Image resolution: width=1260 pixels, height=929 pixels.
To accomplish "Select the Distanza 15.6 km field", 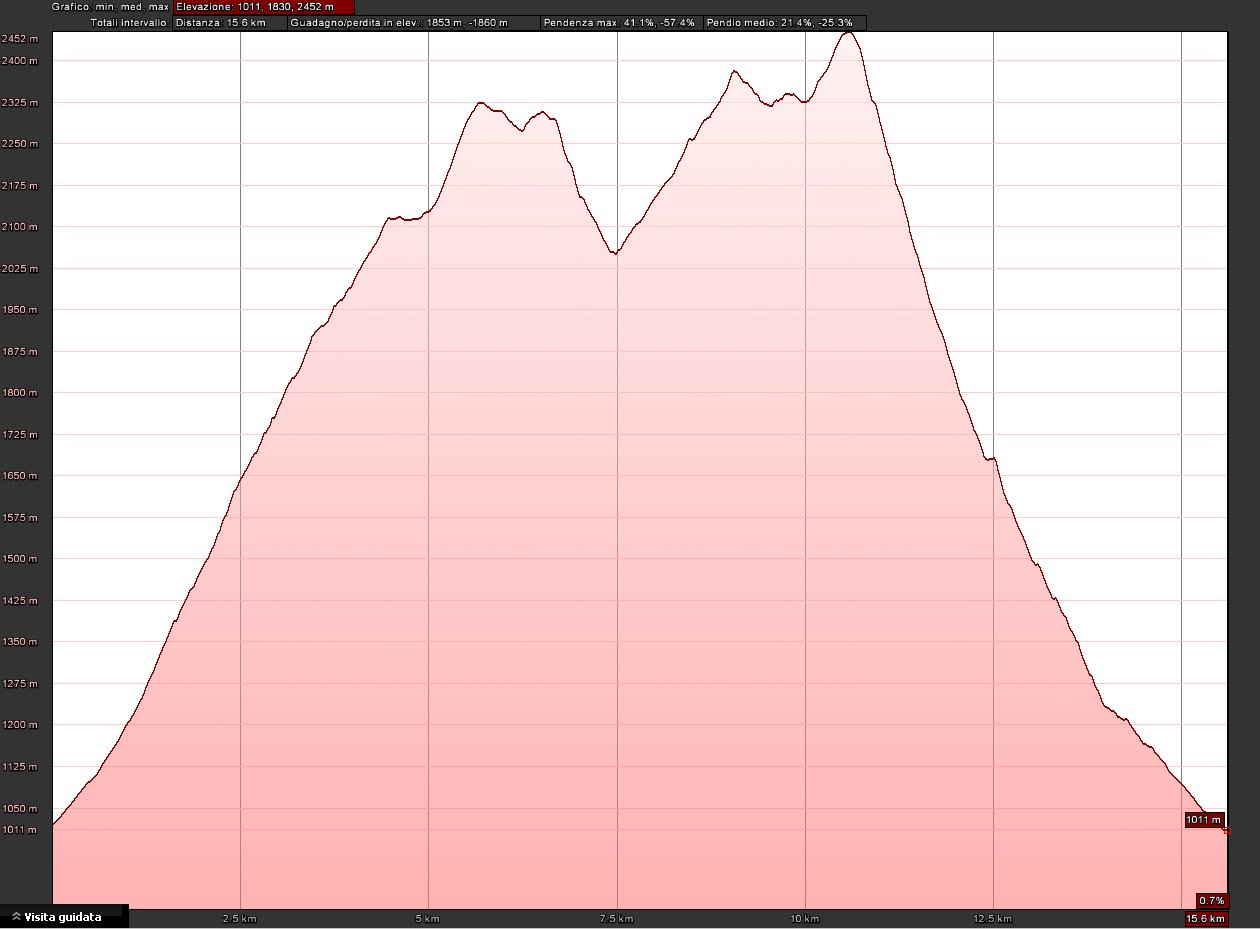I will tap(229, 22).
